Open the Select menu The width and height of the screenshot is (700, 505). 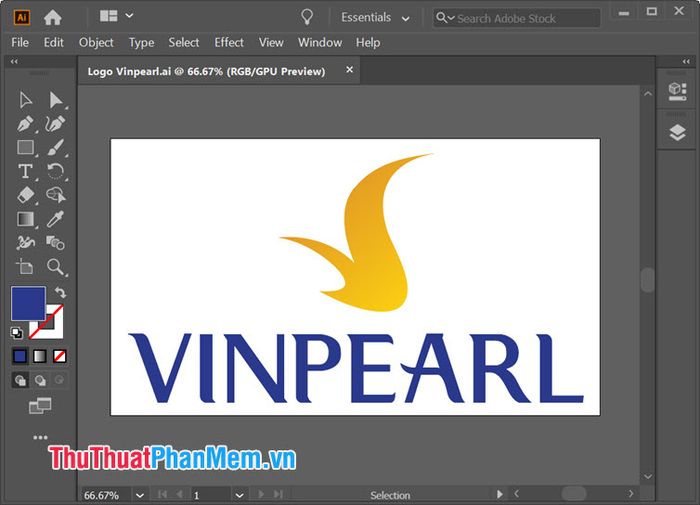point(183,42)
